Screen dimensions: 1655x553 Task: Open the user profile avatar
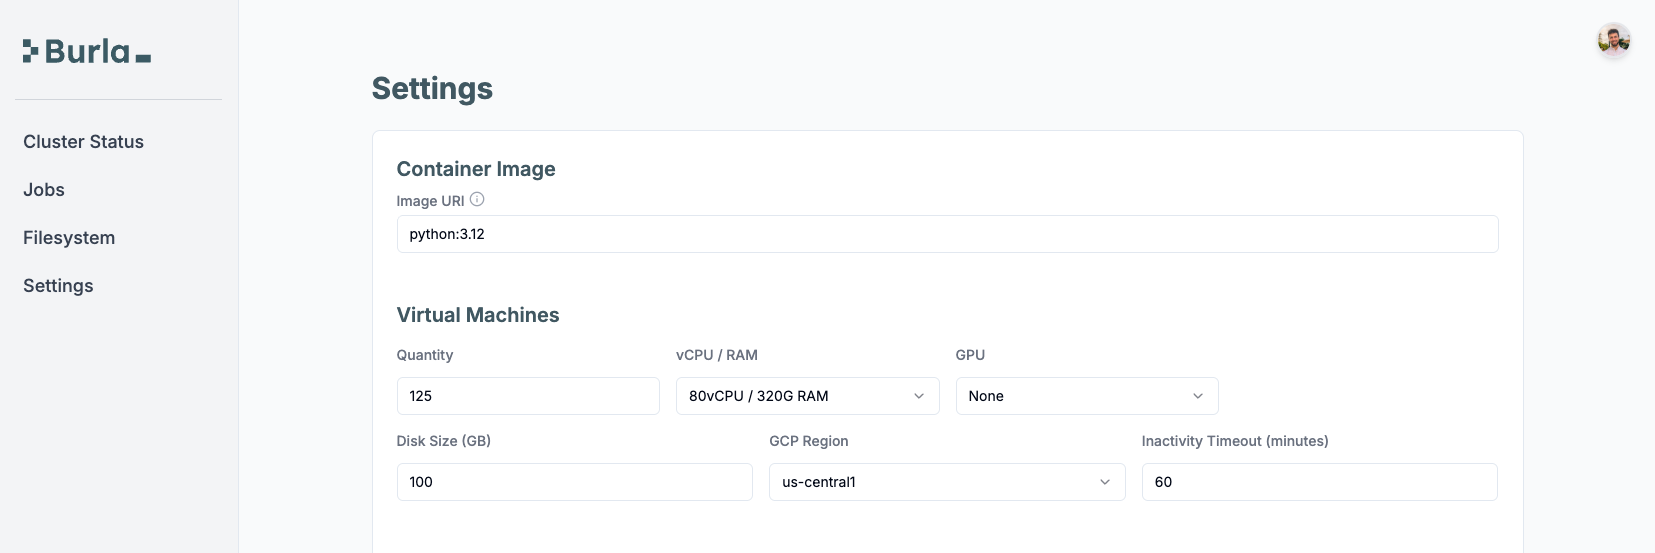pos(1613,41)
